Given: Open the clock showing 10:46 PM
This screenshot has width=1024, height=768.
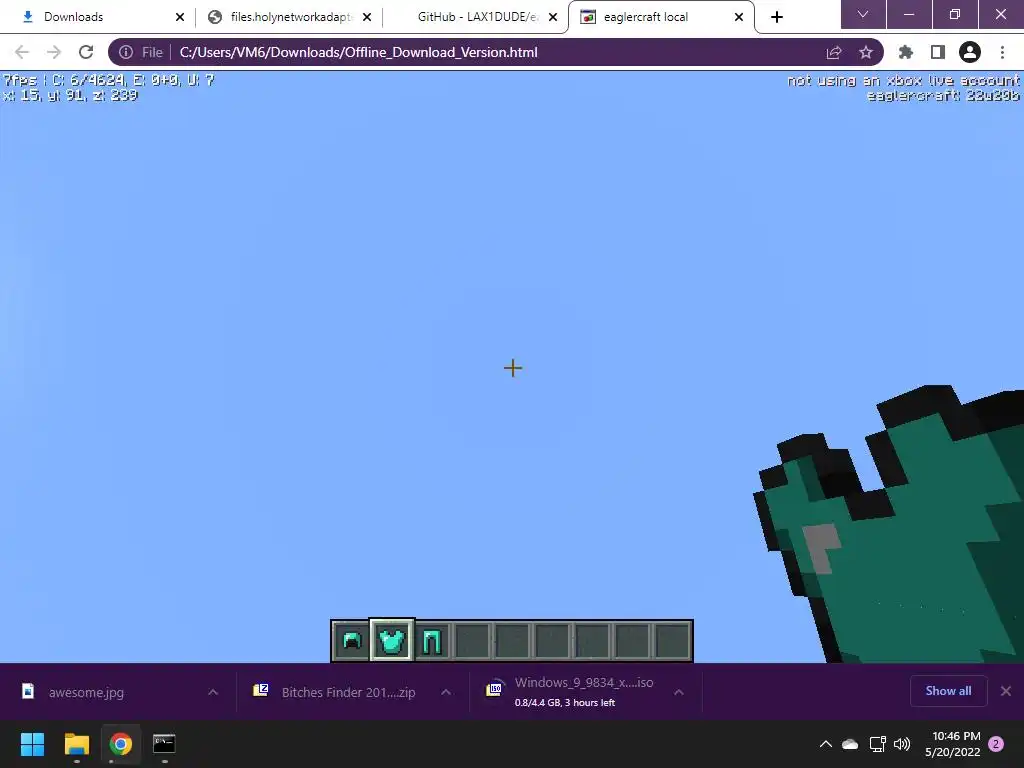Looking at the screenshot, I should point(953,744).
